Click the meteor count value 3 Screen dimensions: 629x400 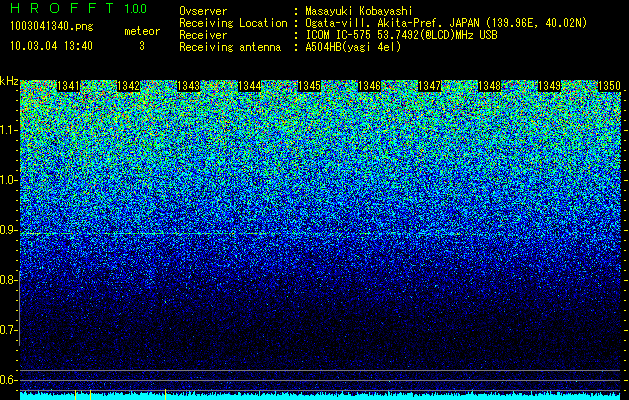142,46
